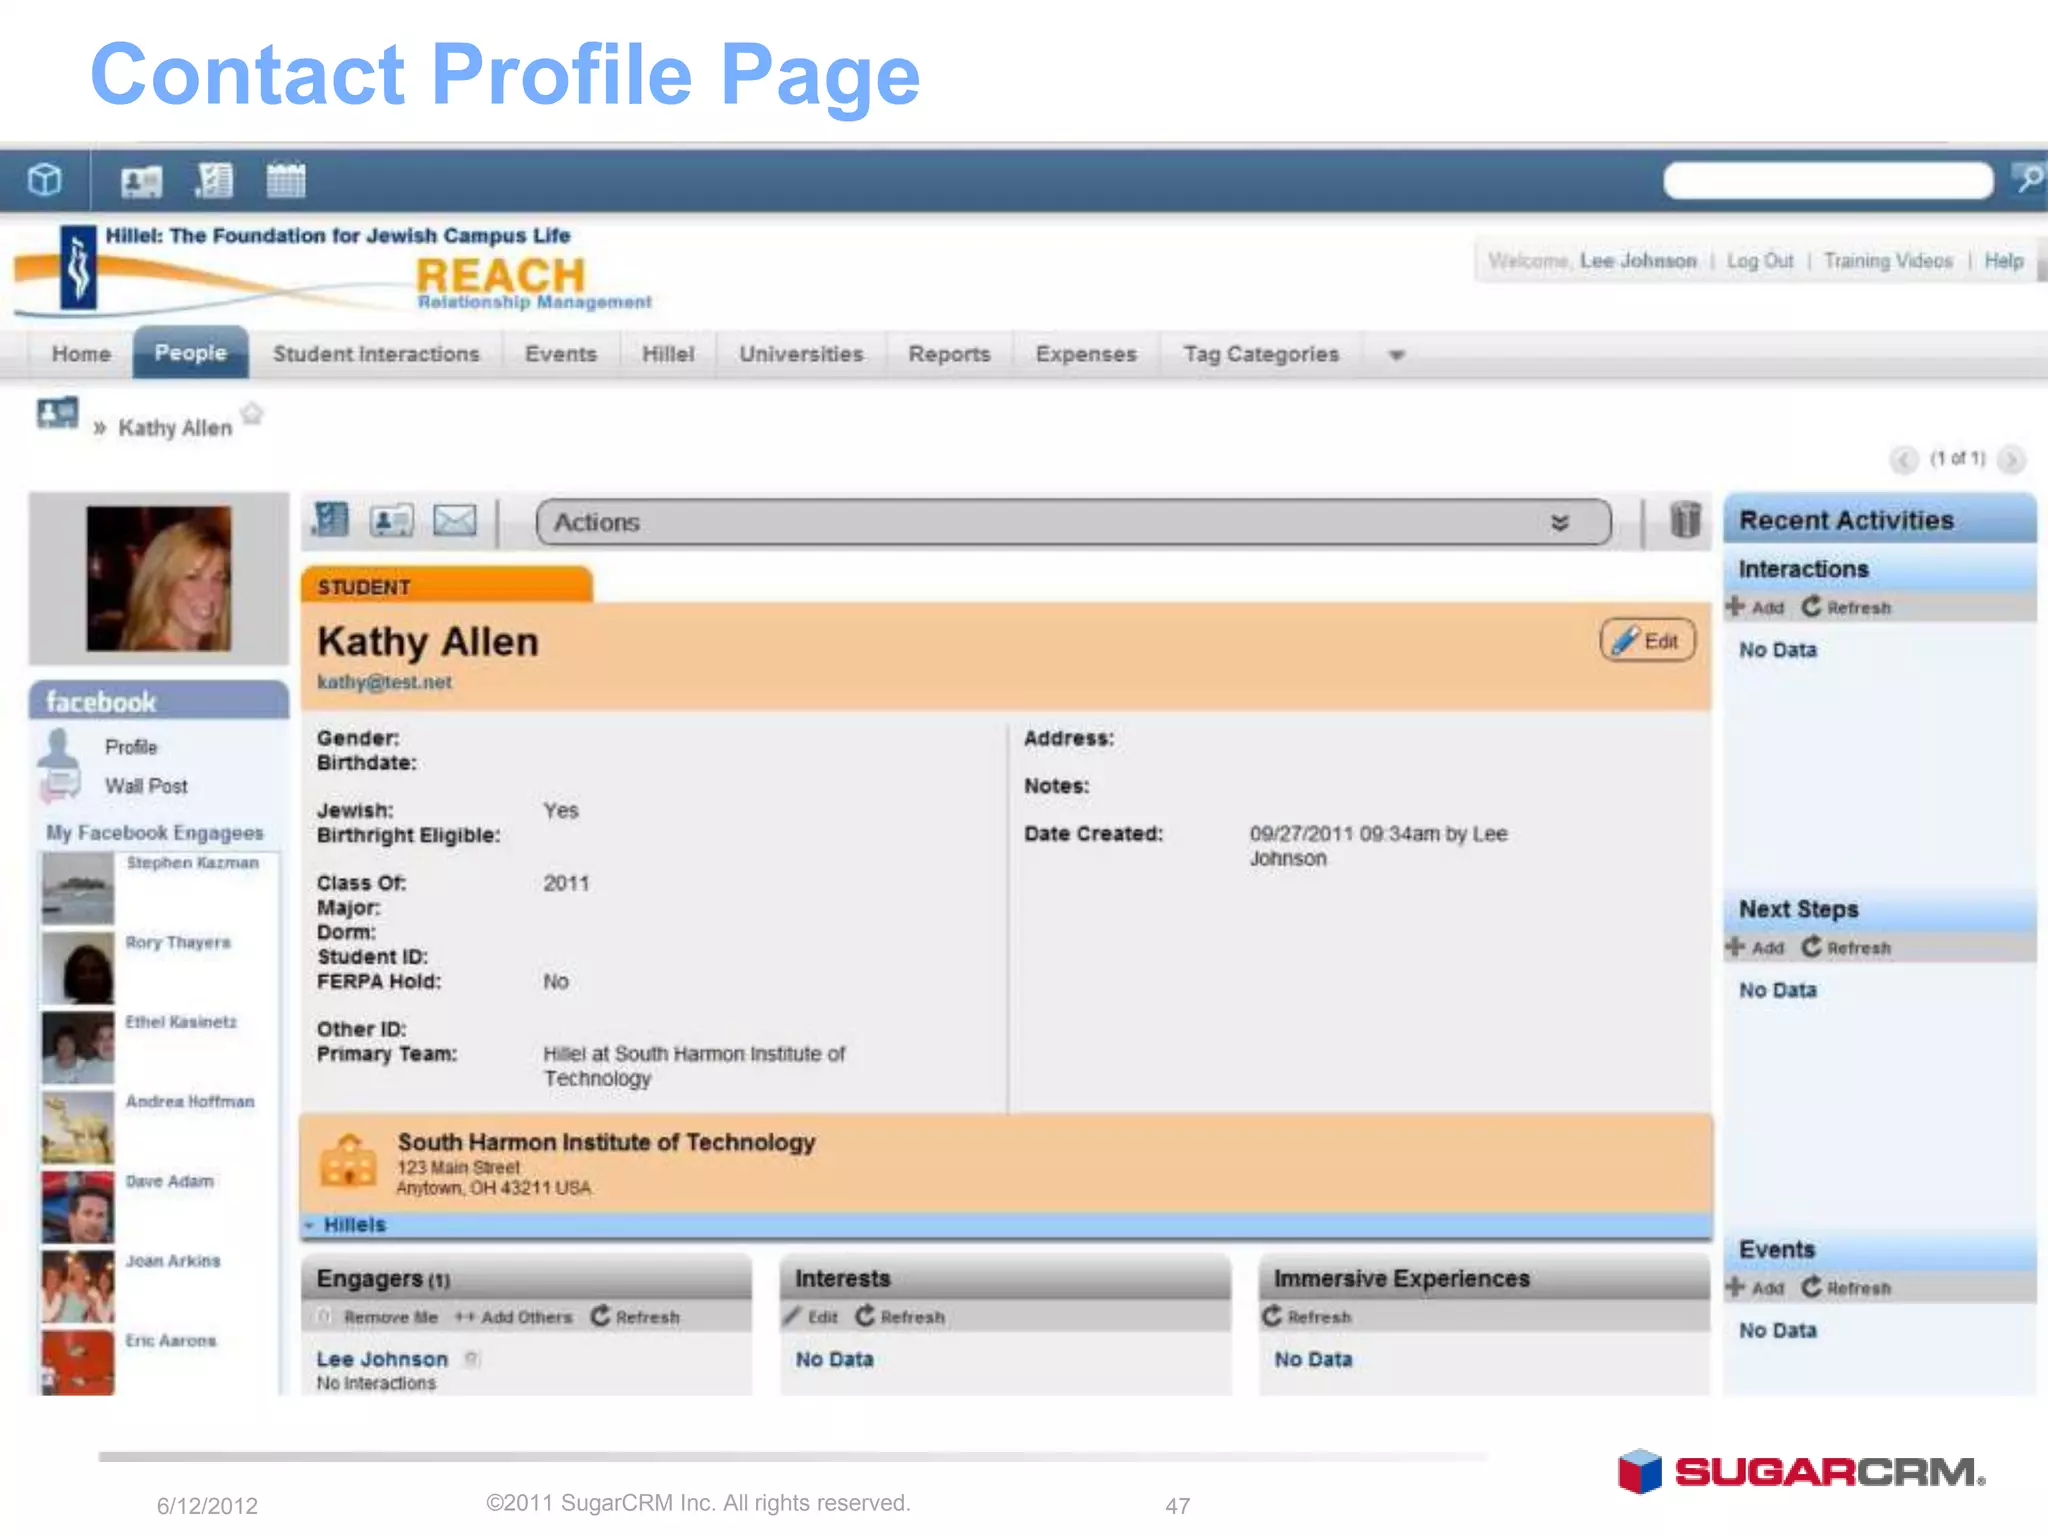
Task: Open the notes sheet icon in top bar
Action: 214,180
